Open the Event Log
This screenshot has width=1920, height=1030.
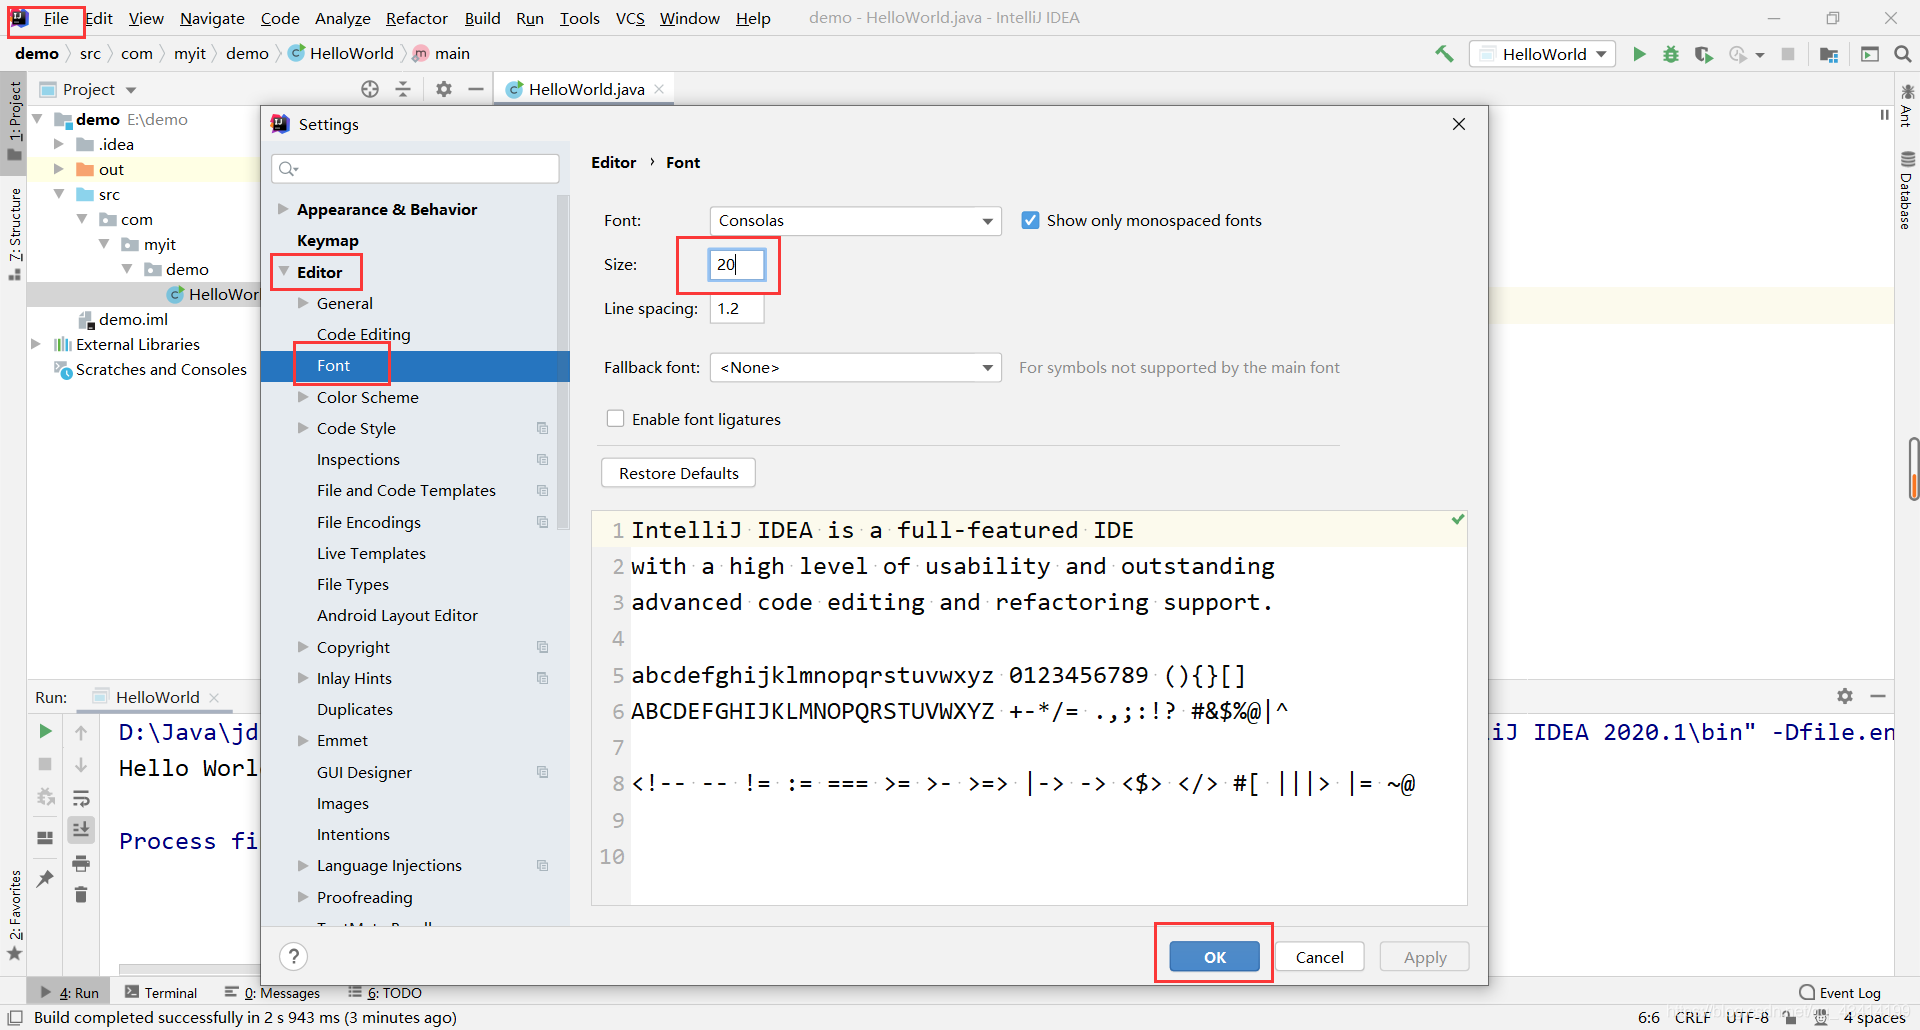(1840, 993)
